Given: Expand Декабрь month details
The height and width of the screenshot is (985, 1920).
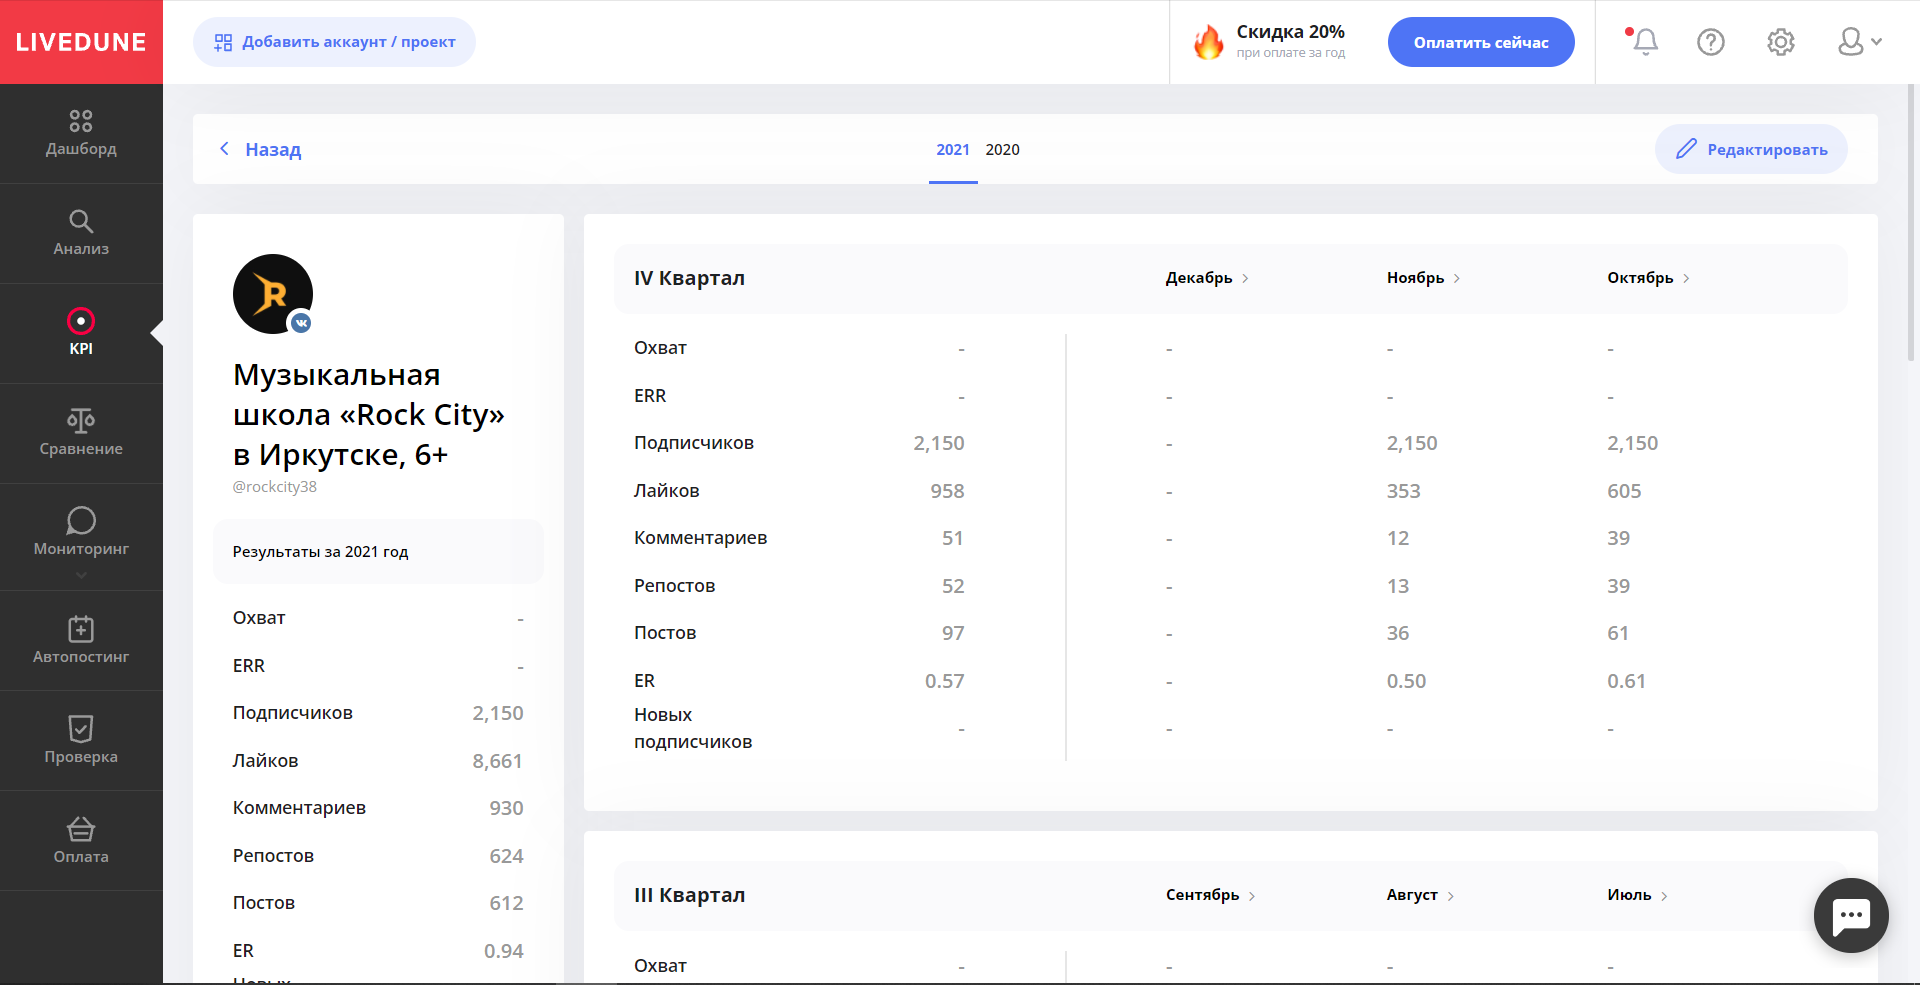Looking at the screenshot, I should pyautogui.click(x=1207, y=278).
